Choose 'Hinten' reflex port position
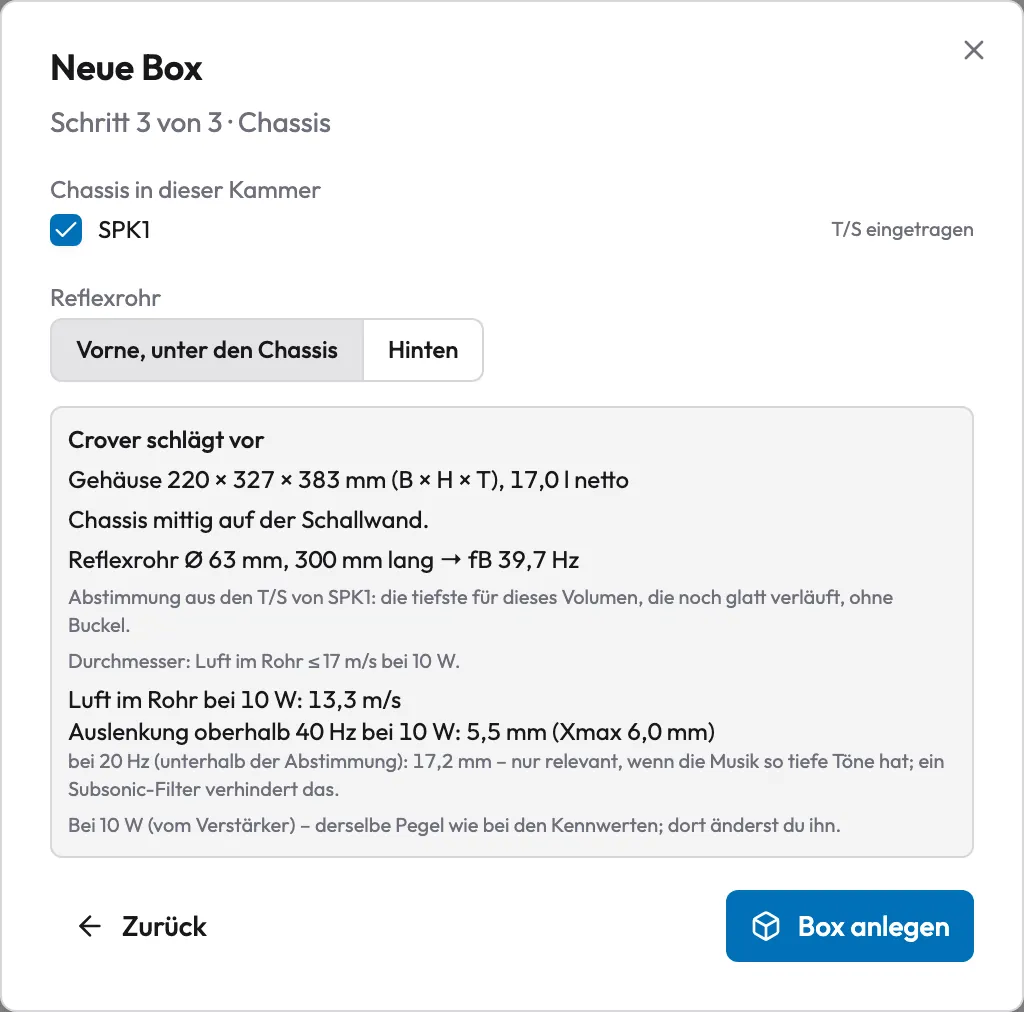 click(423, 350)
